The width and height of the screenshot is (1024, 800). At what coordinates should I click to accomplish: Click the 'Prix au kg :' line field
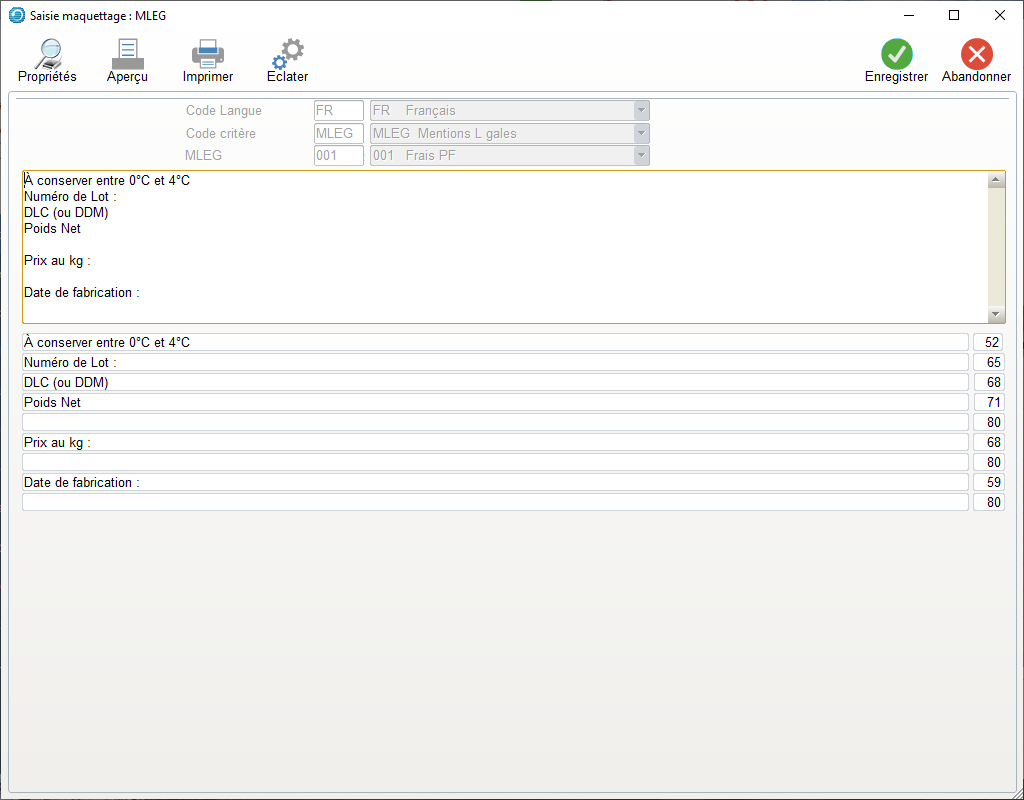pyautogui.click(x=495, y=442)
